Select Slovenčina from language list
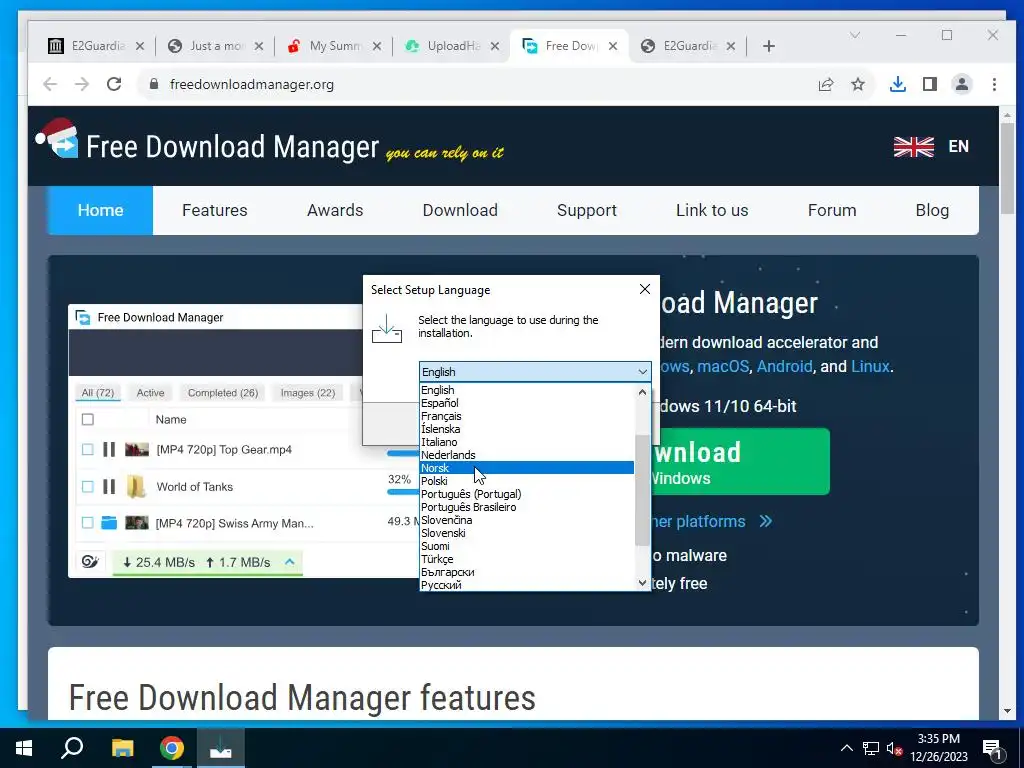This screenshot has height=768, width=1024. [x=526, y=520]
